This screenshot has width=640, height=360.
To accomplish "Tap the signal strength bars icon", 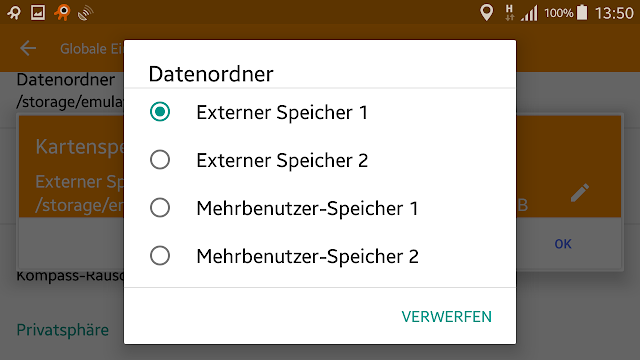I will point(529,13).
